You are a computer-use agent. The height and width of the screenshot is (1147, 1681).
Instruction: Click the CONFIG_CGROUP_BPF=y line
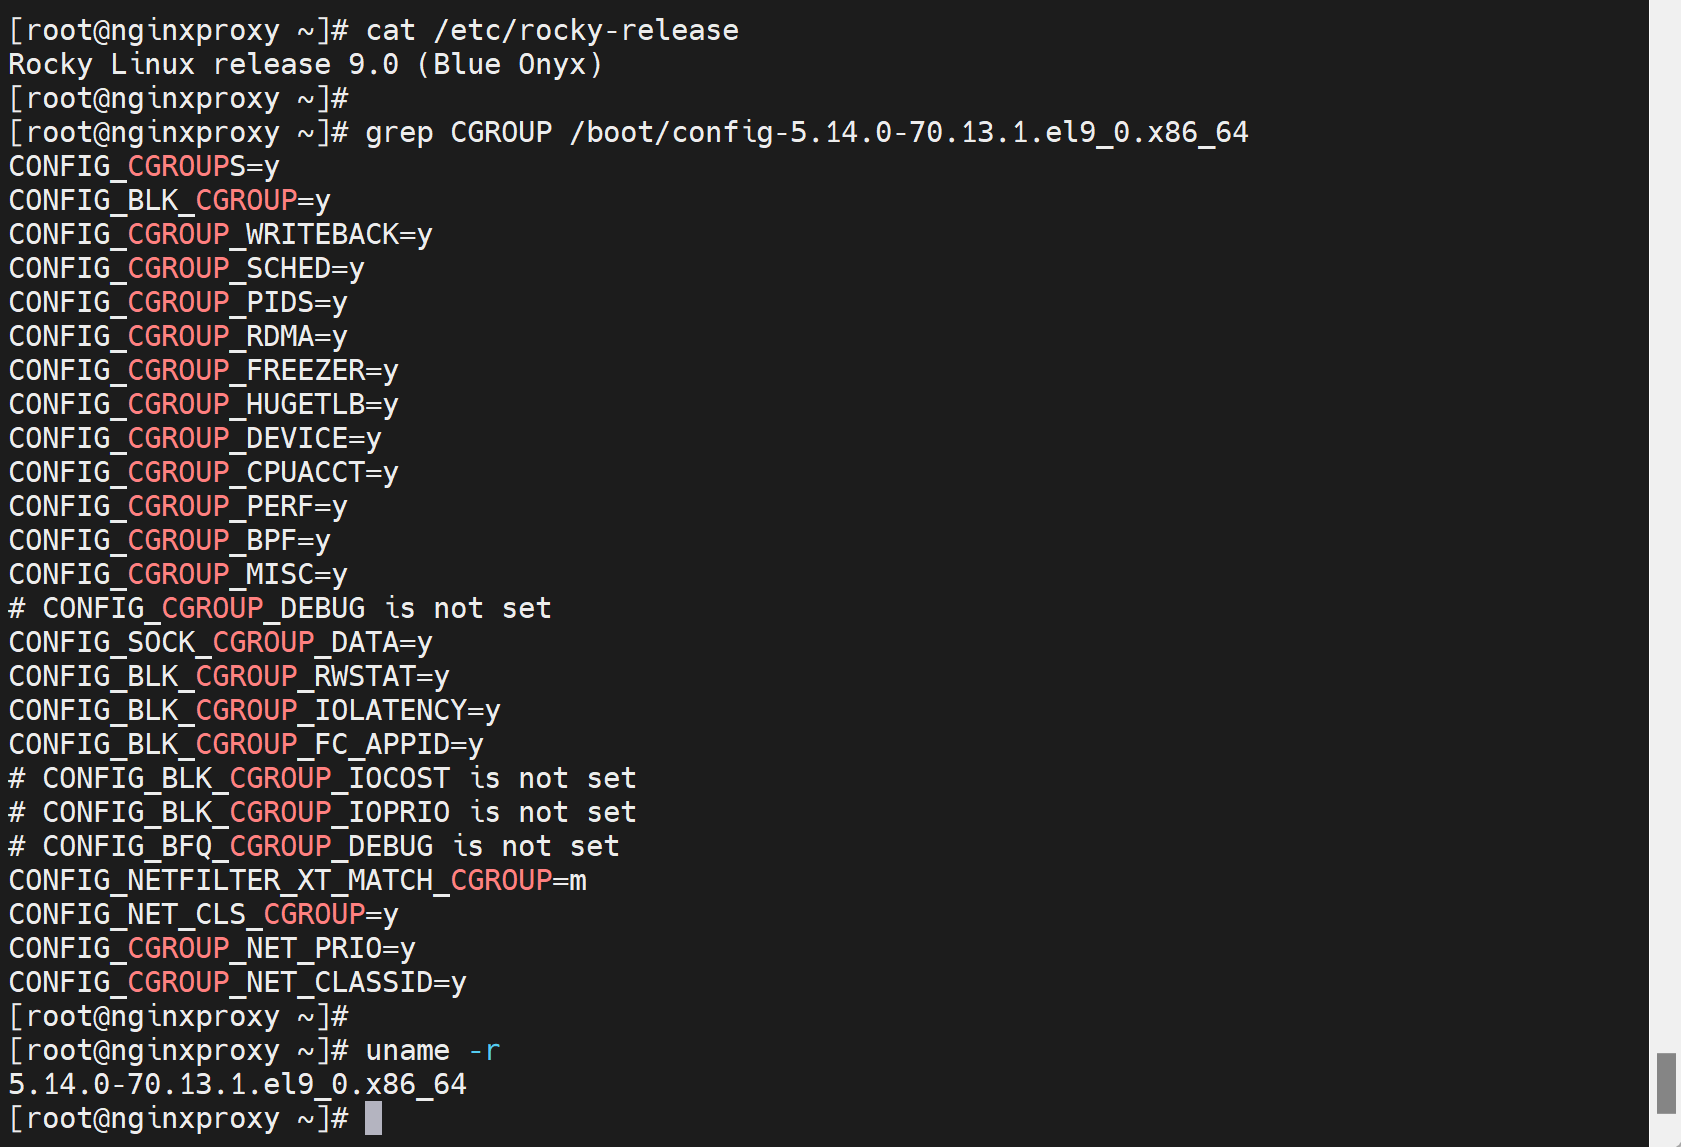[x=169, y=541]
